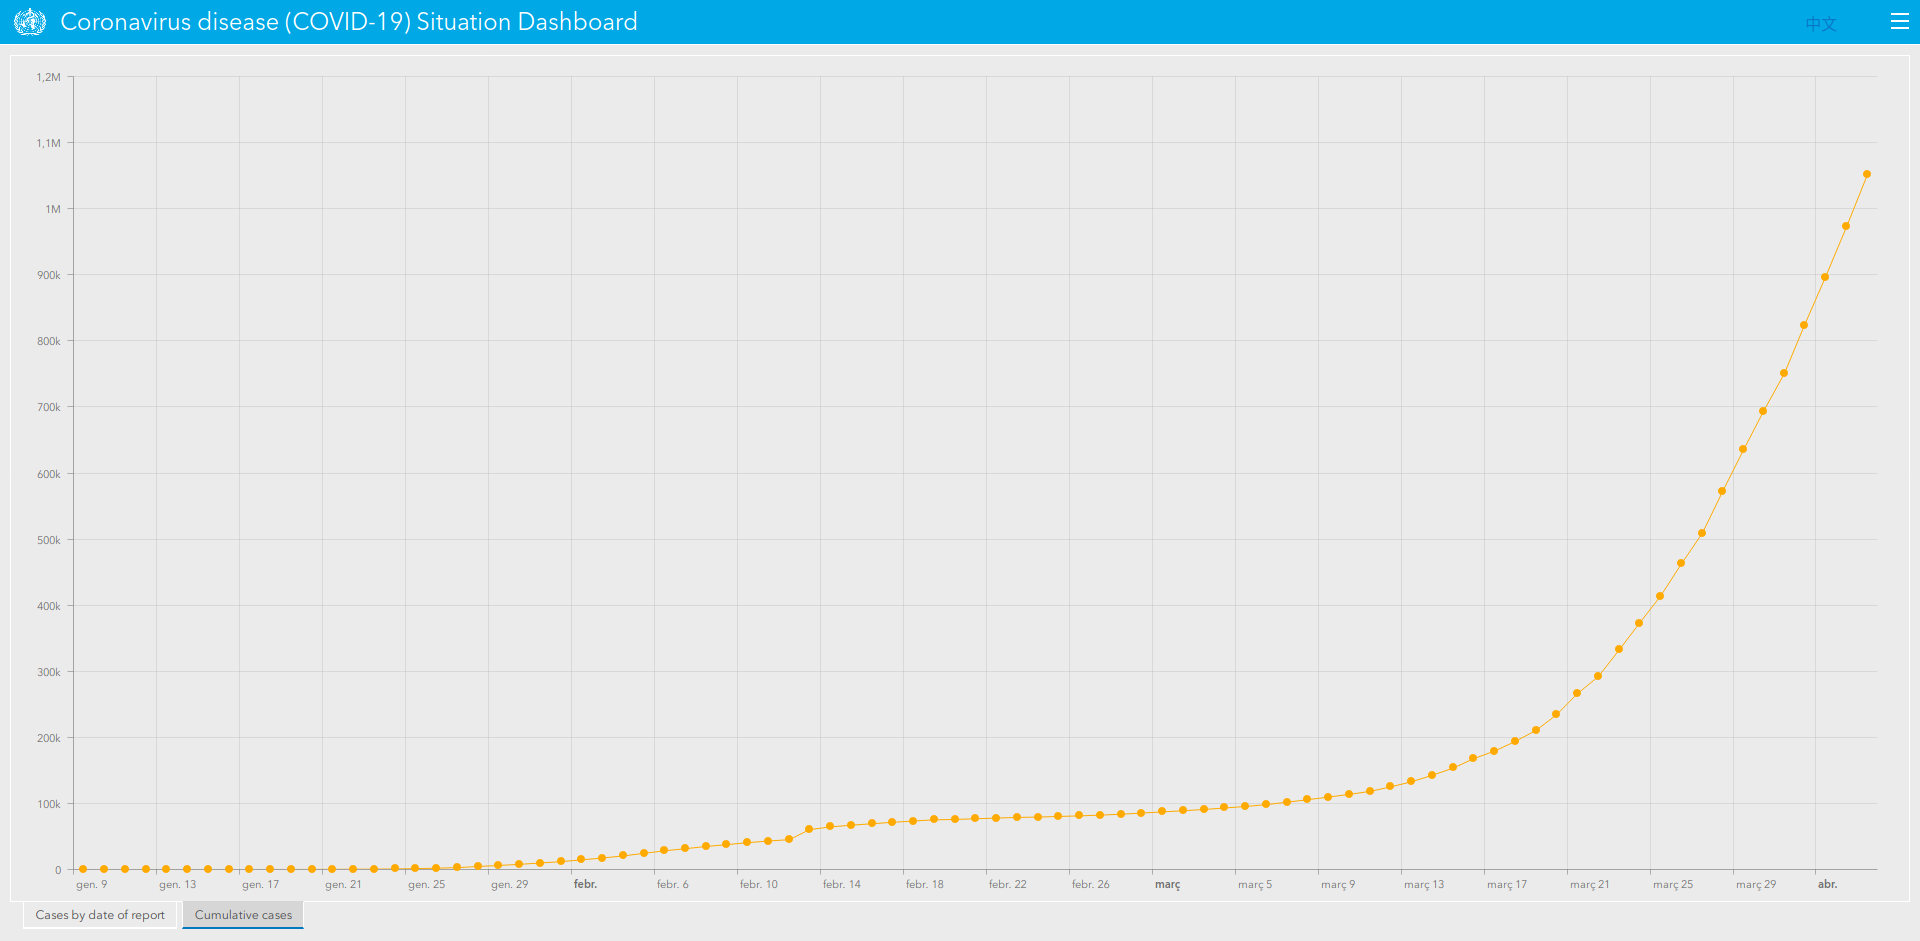Click the 'març 9' x-axis label
Image resolution: width=1920 pixels, height=941 pixels.
click(1338, 884)
